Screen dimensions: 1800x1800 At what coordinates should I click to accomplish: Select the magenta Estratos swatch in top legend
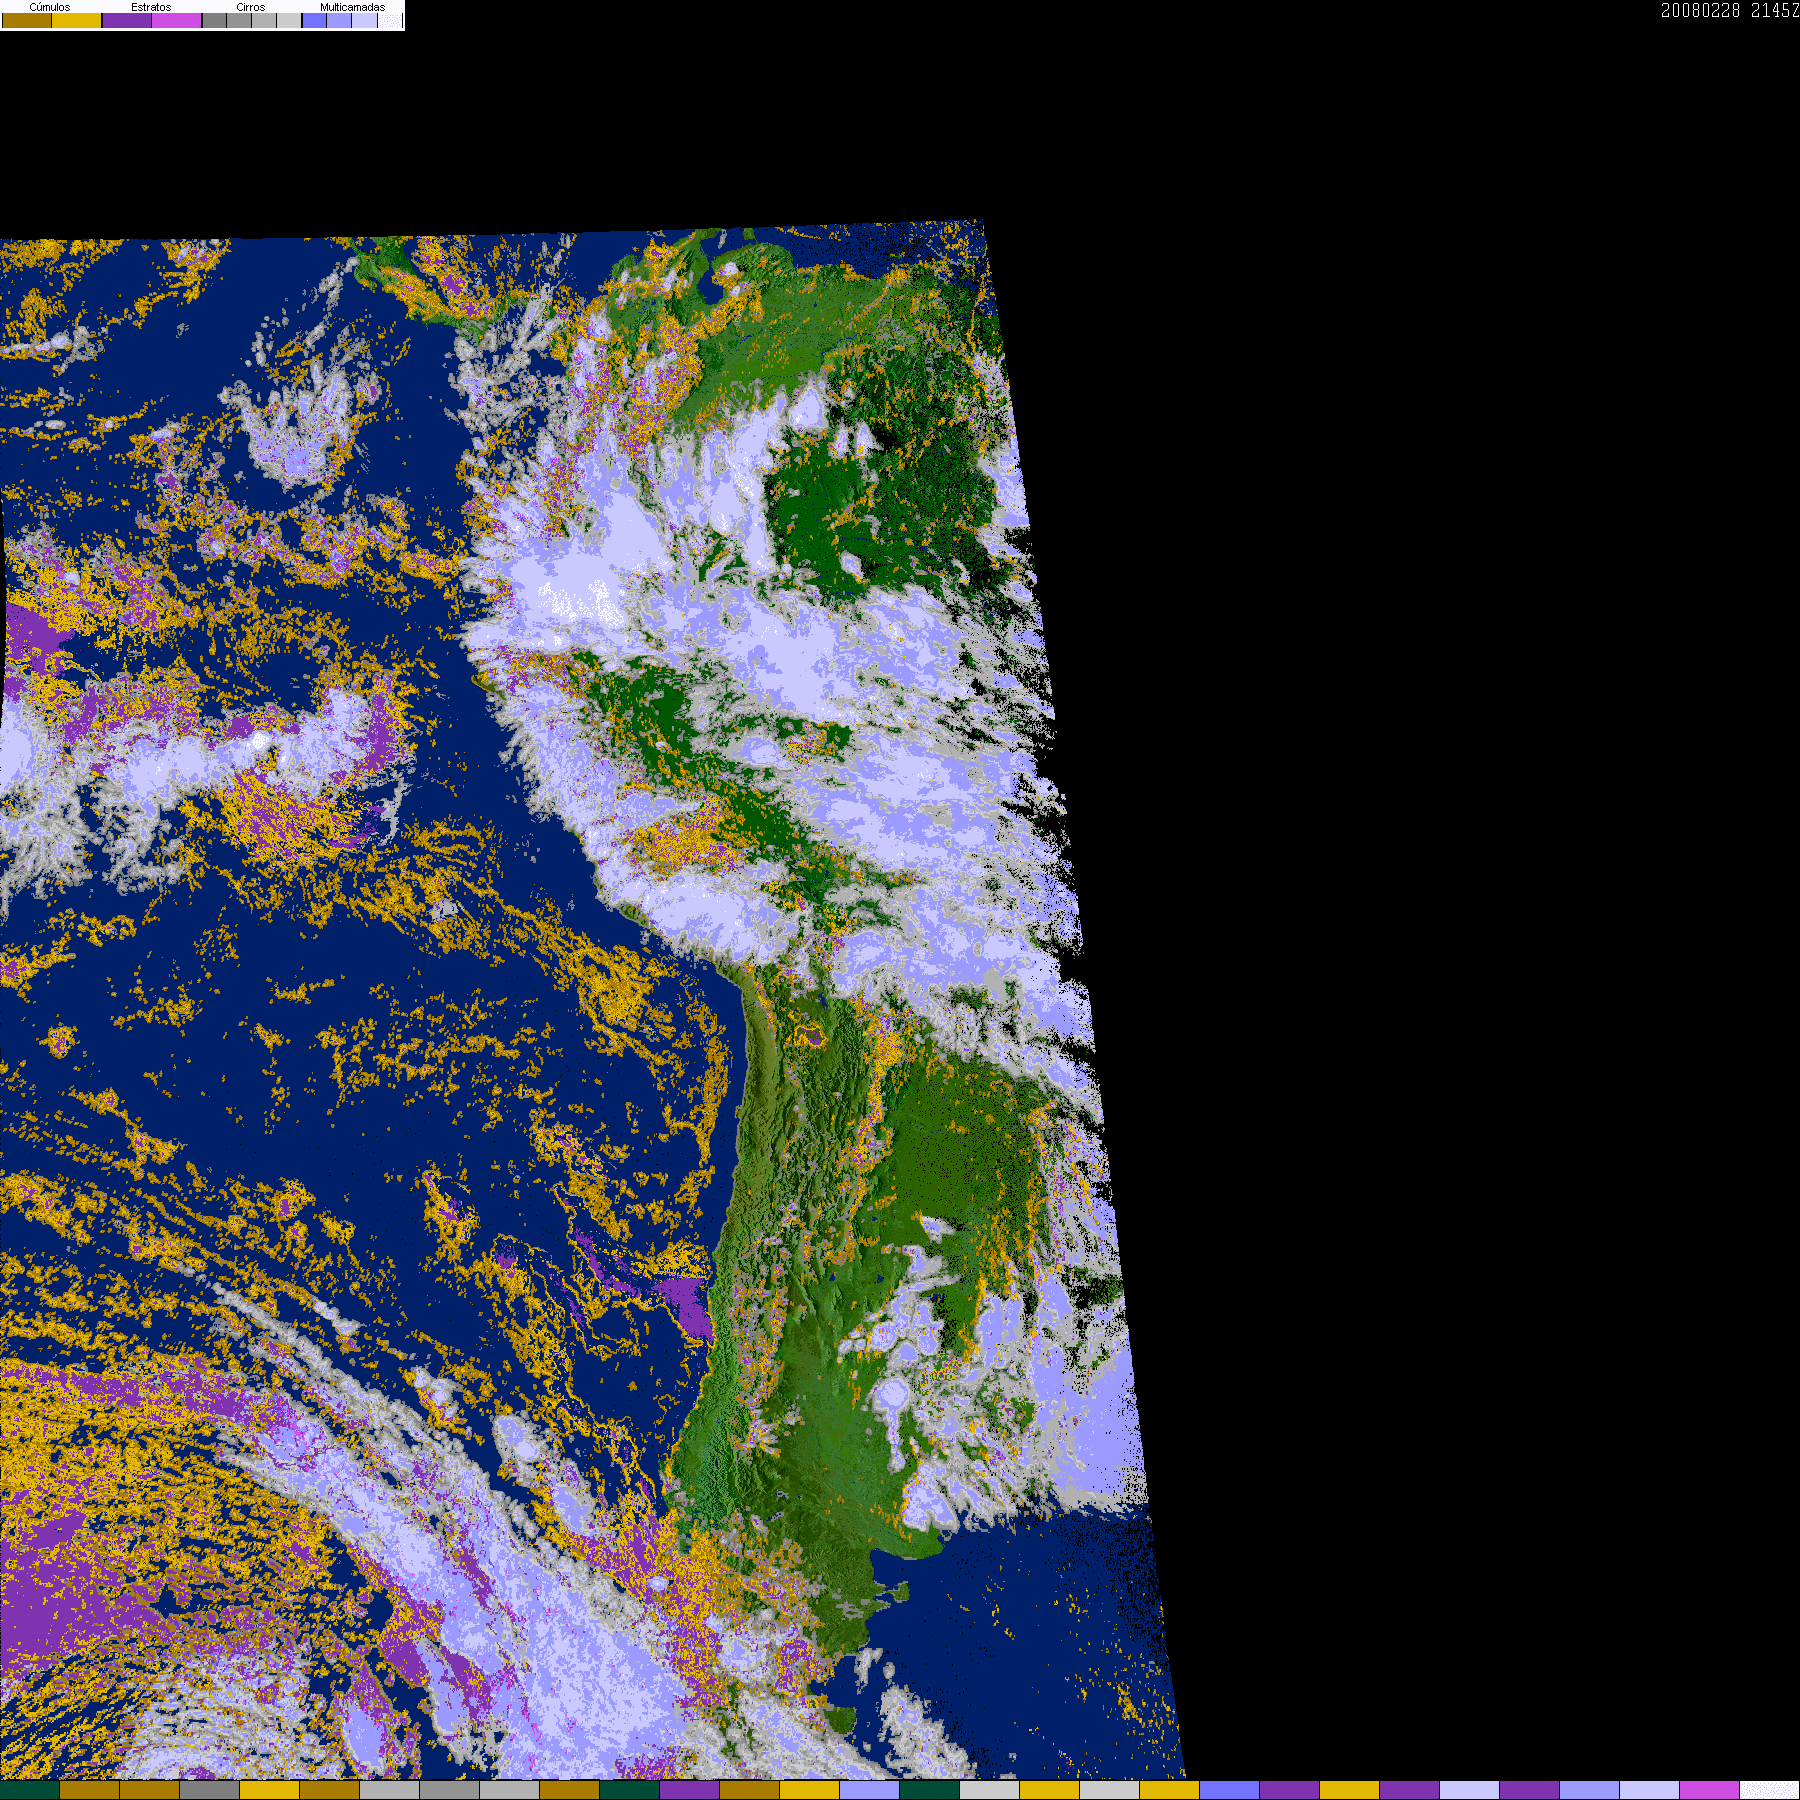tap(176, 20)
